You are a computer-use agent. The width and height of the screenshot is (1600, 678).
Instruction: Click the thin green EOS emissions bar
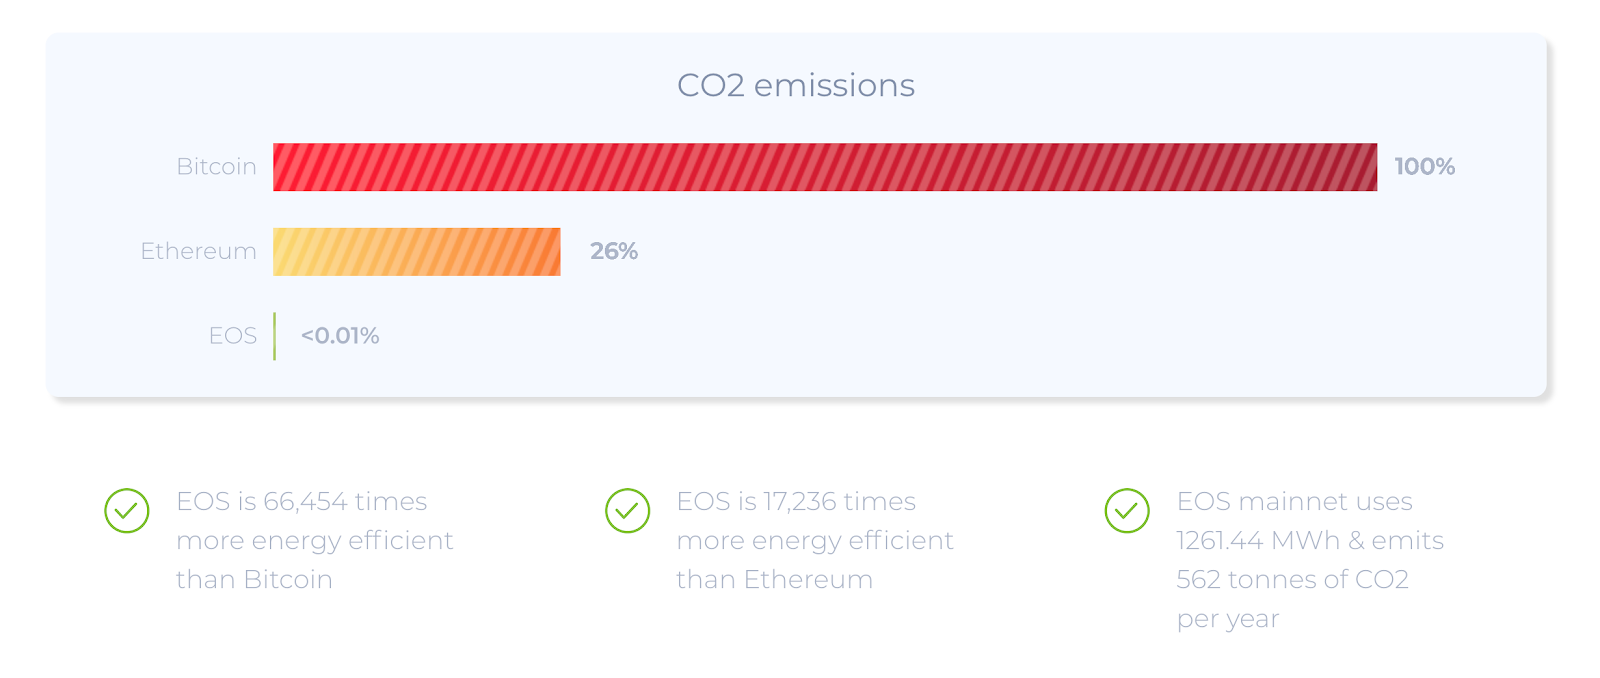click(275, 336)
